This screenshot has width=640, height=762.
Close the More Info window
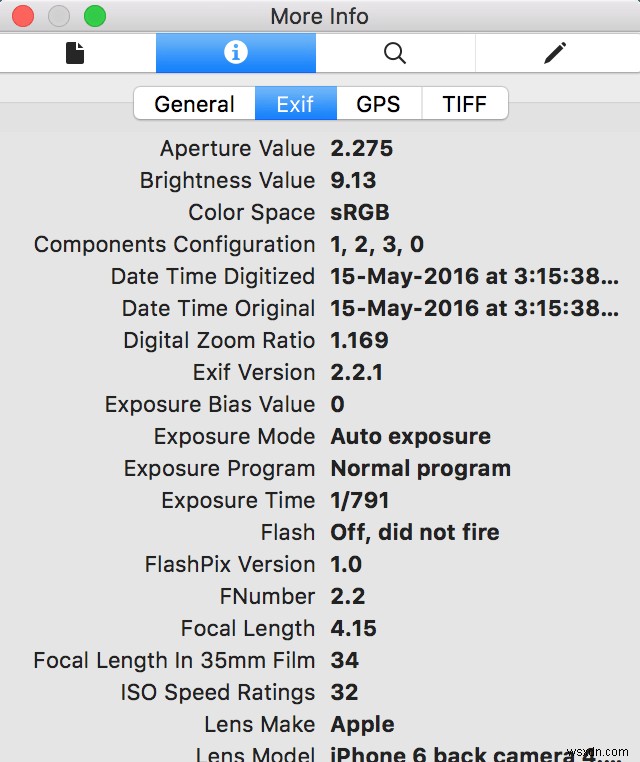pyautogui.click(x=23, y=16)
